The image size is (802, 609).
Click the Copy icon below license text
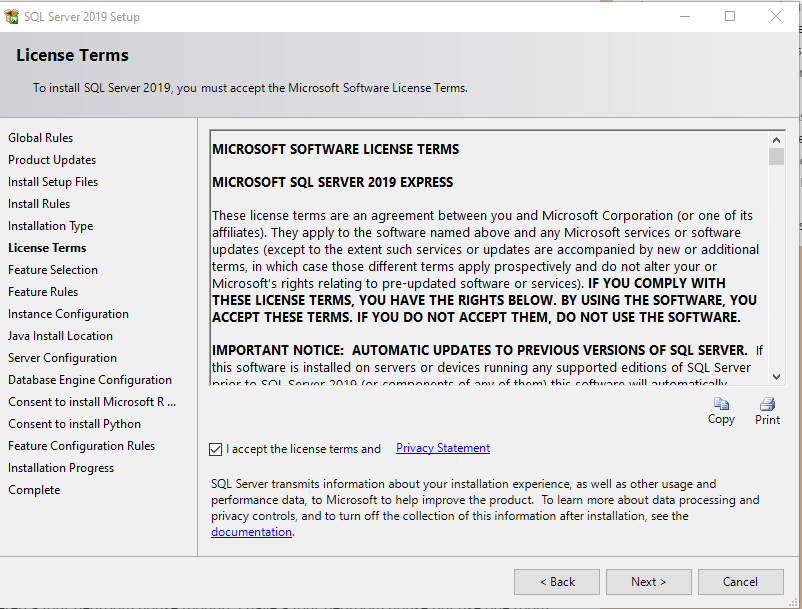tap(721, 404)
